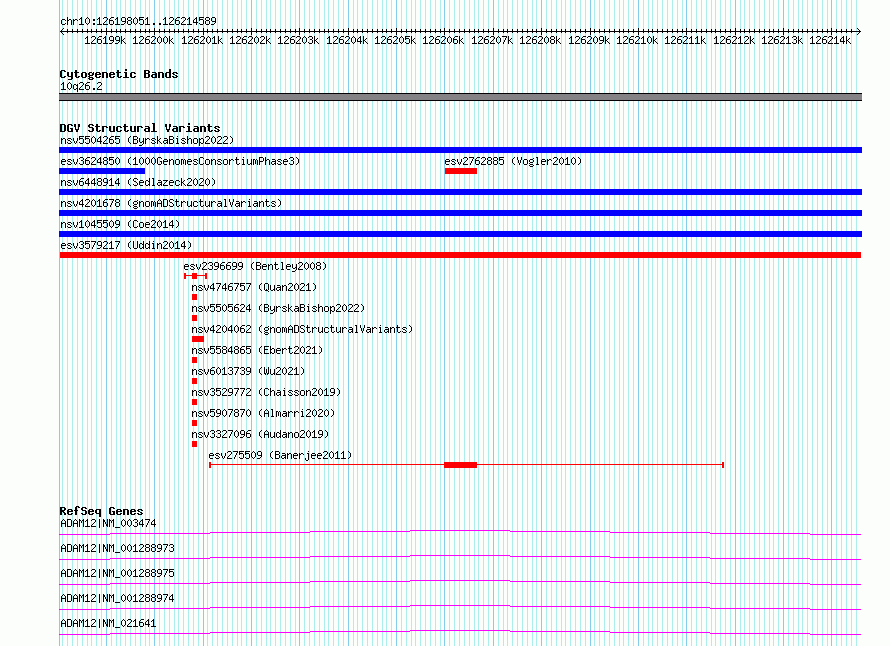Click the red square under nsv5584865
The height and width of the screenshot is (646, 890).
coord(195,360)
